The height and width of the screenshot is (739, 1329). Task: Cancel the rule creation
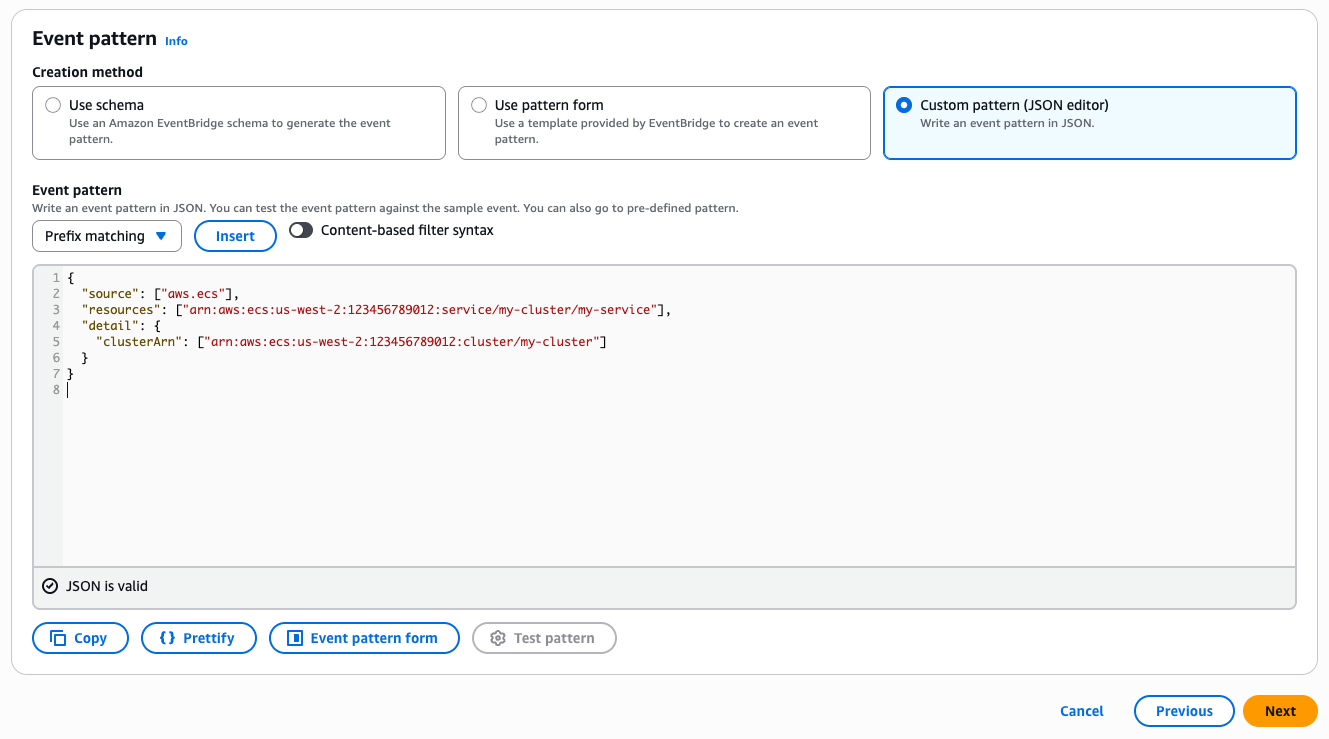[1081, 711]
